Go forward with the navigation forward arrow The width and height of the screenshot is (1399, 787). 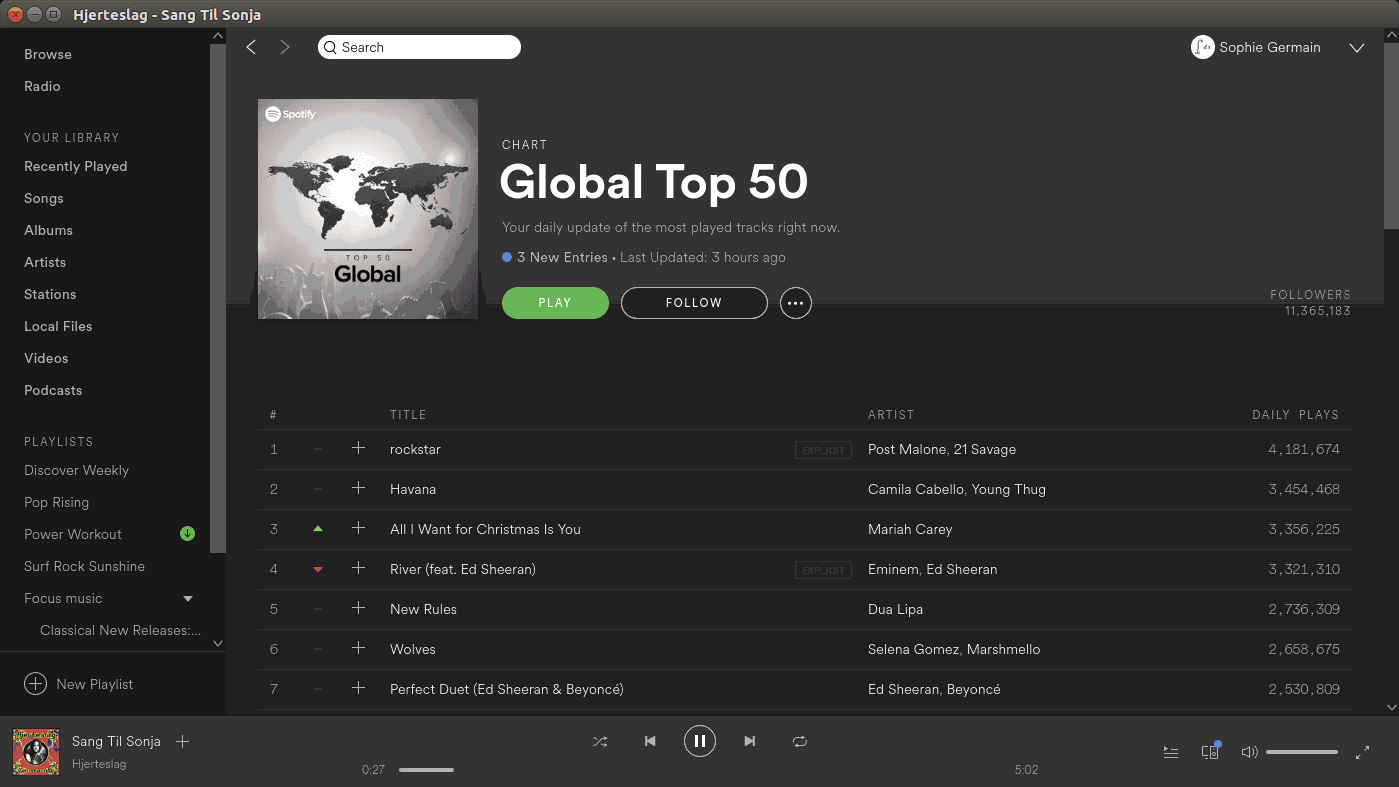pos(285,47)
